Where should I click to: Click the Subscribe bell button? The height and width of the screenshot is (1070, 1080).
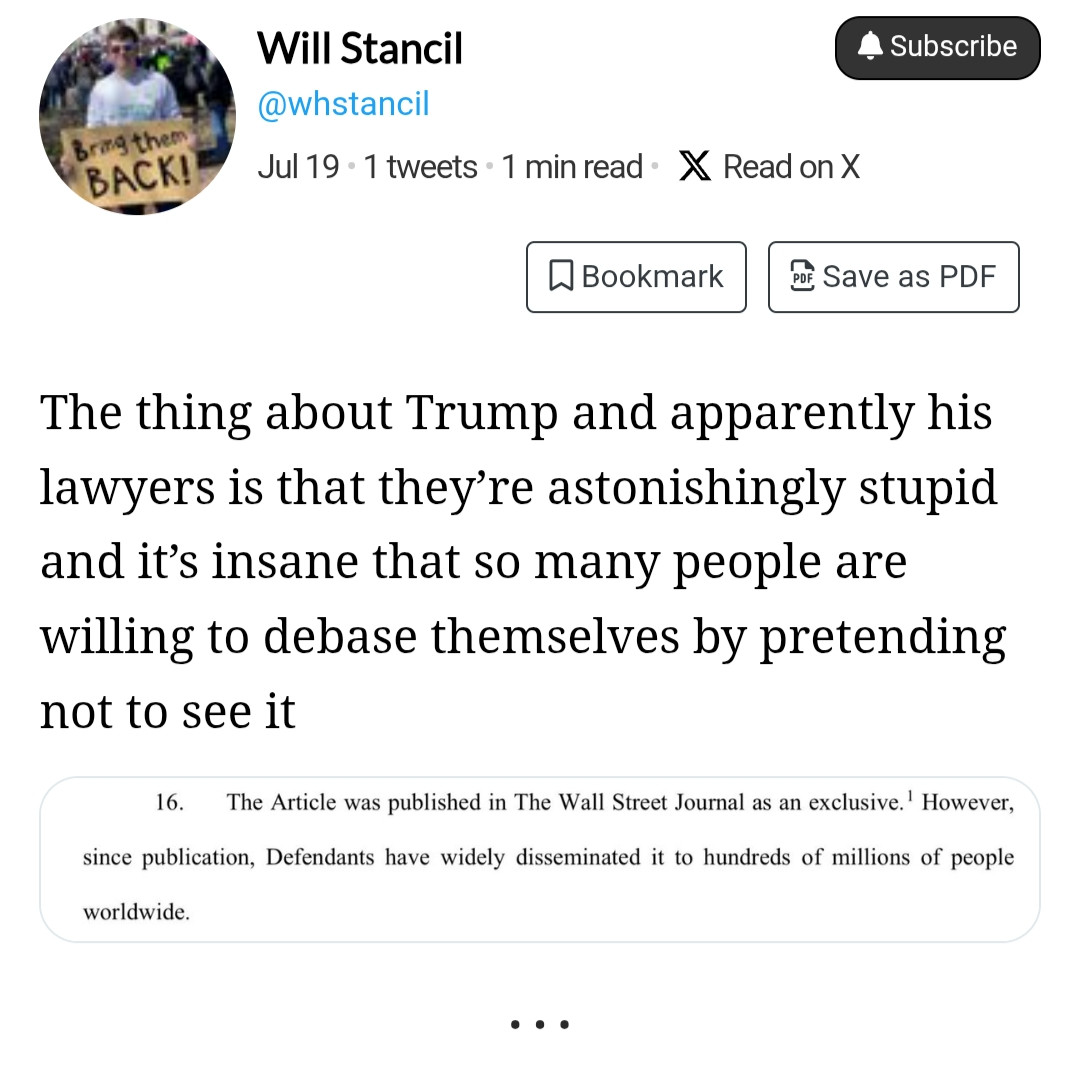[937, 48]
